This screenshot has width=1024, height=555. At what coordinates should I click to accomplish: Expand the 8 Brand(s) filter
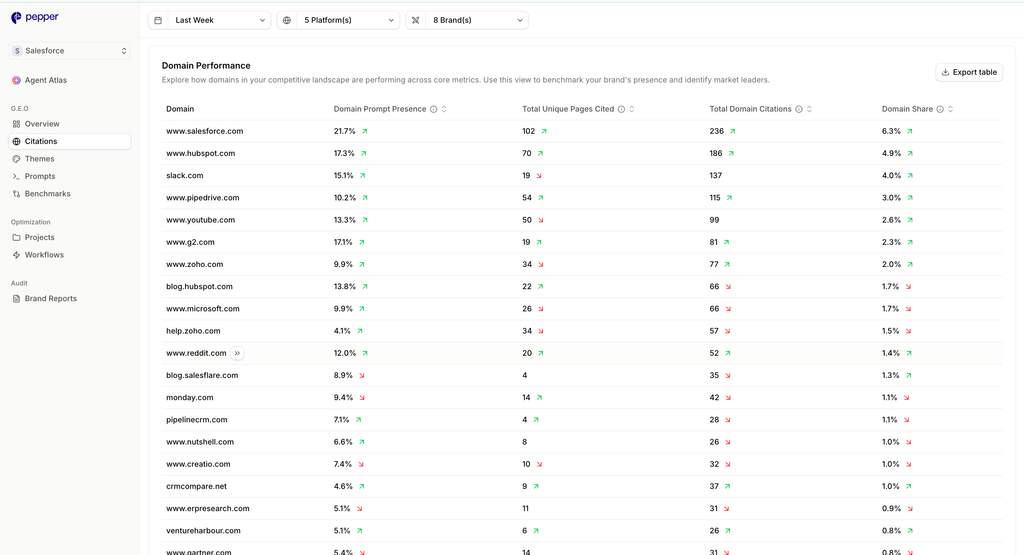[467, 20]
